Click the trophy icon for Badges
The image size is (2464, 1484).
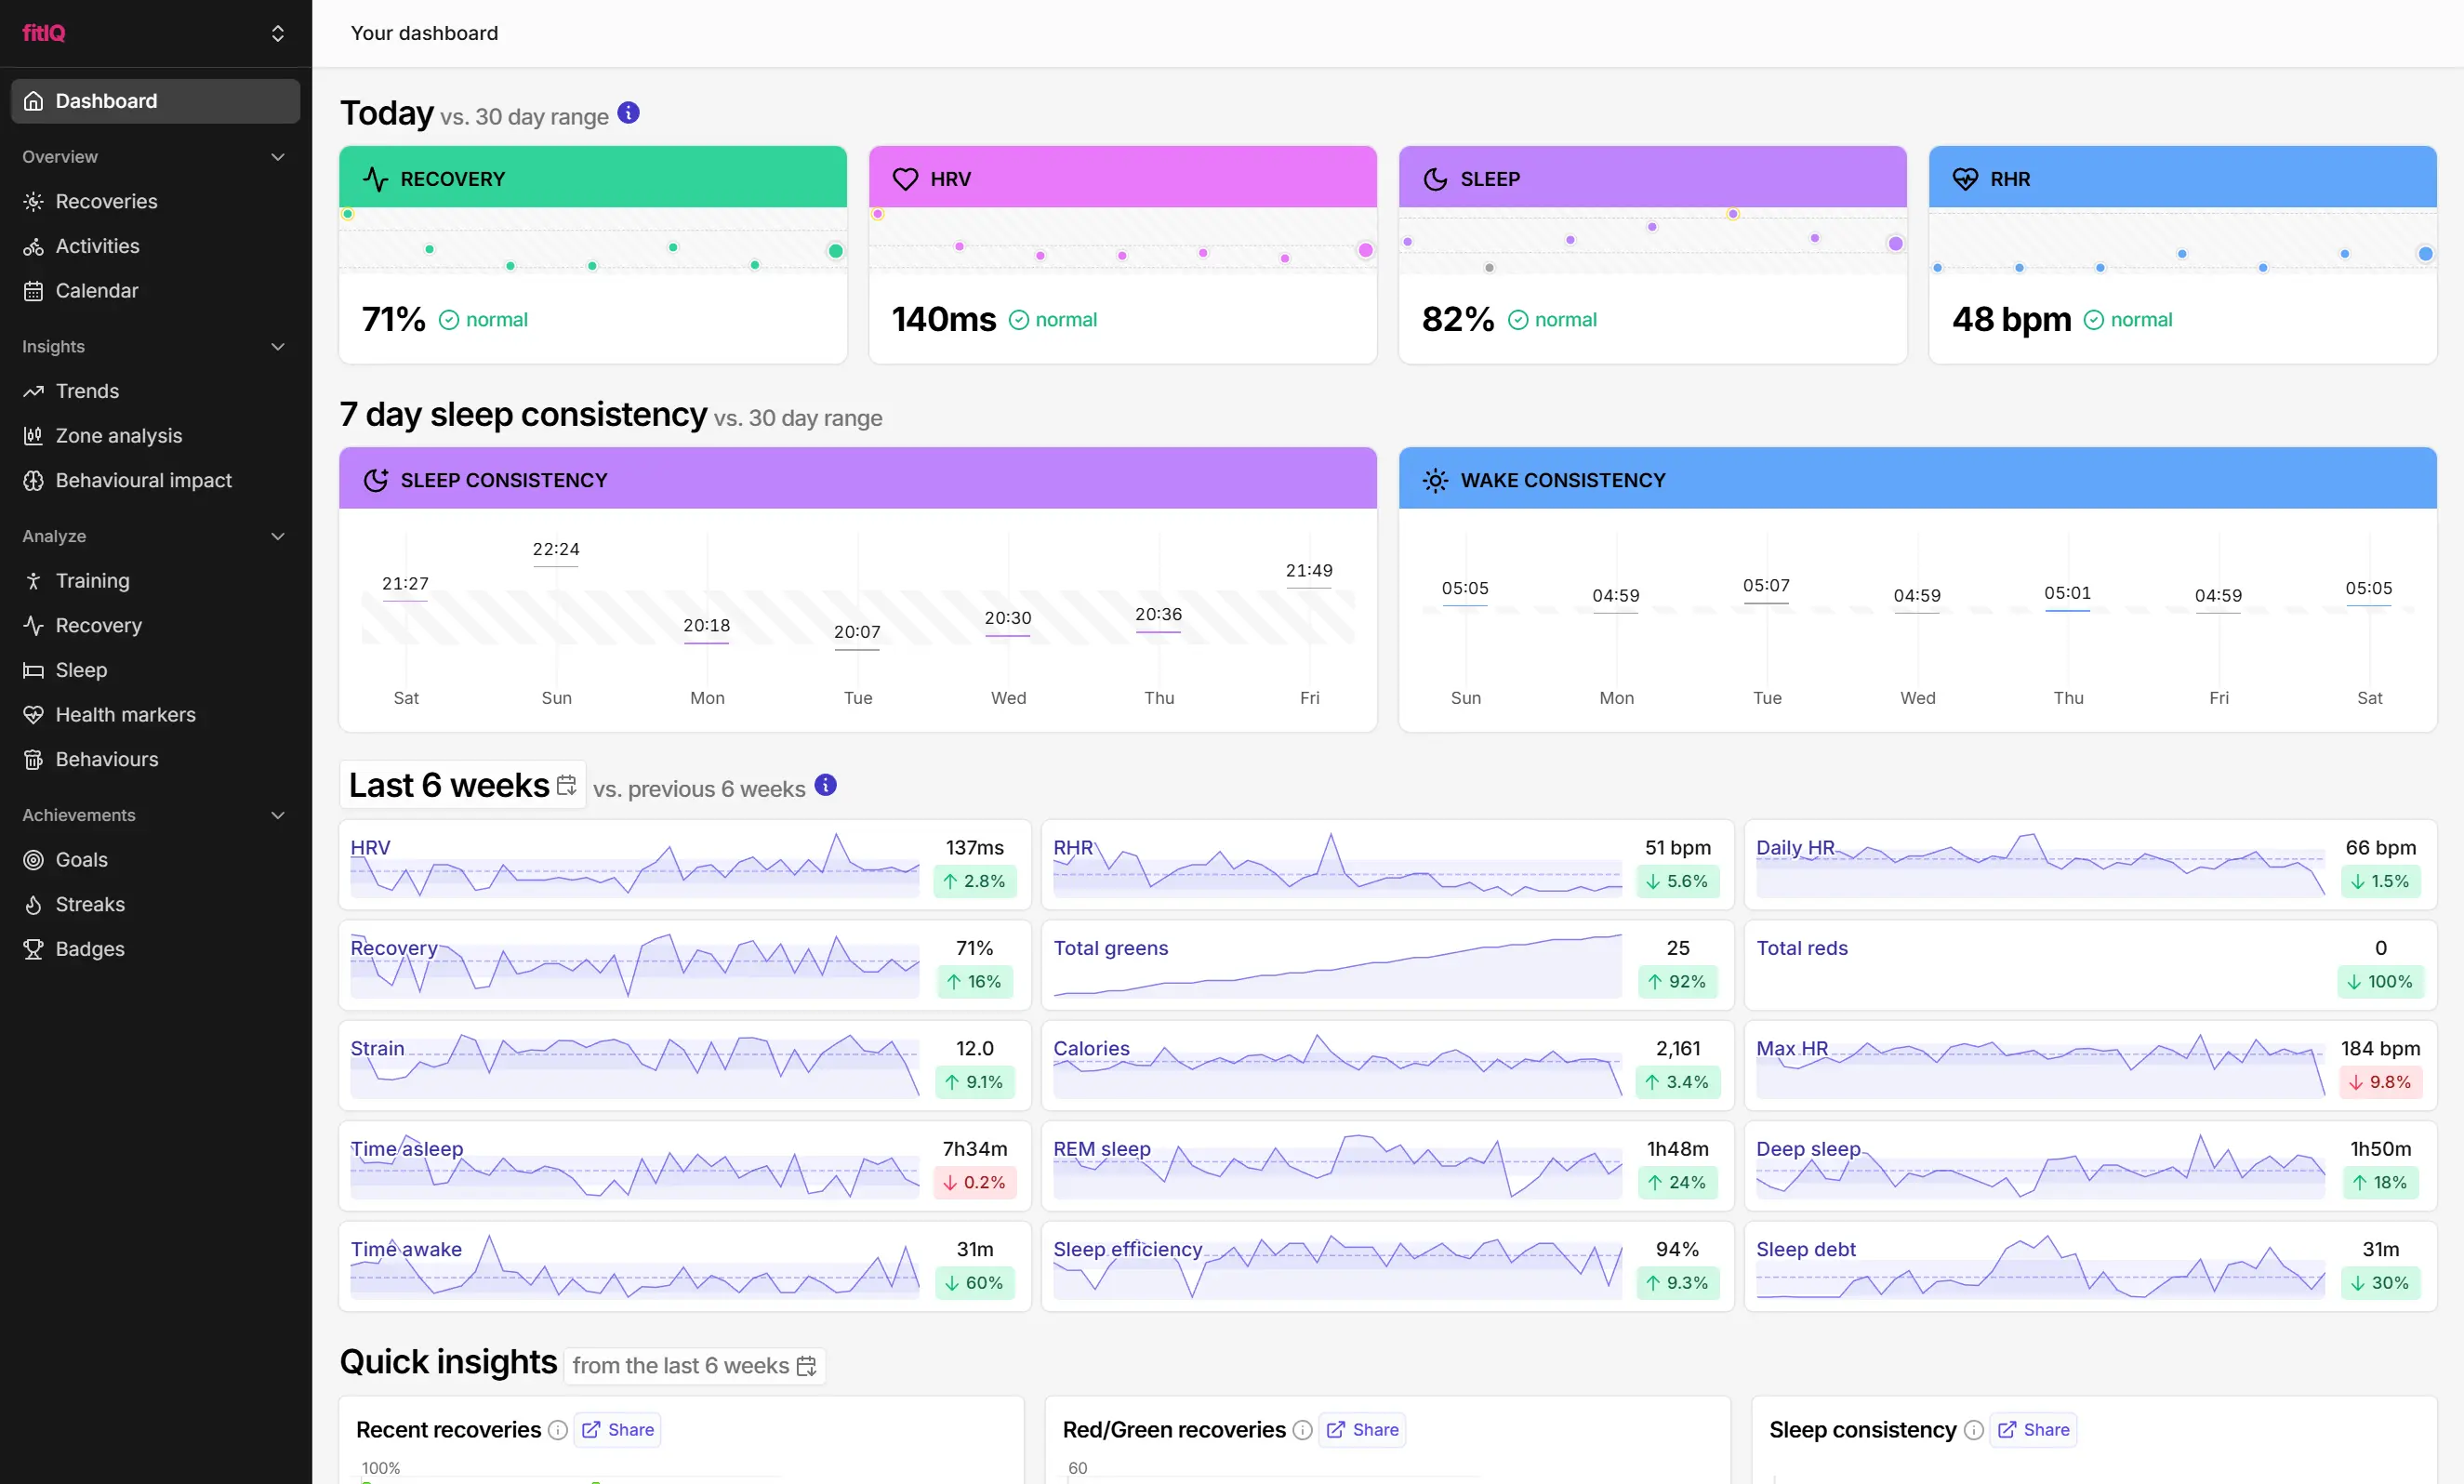34,949
